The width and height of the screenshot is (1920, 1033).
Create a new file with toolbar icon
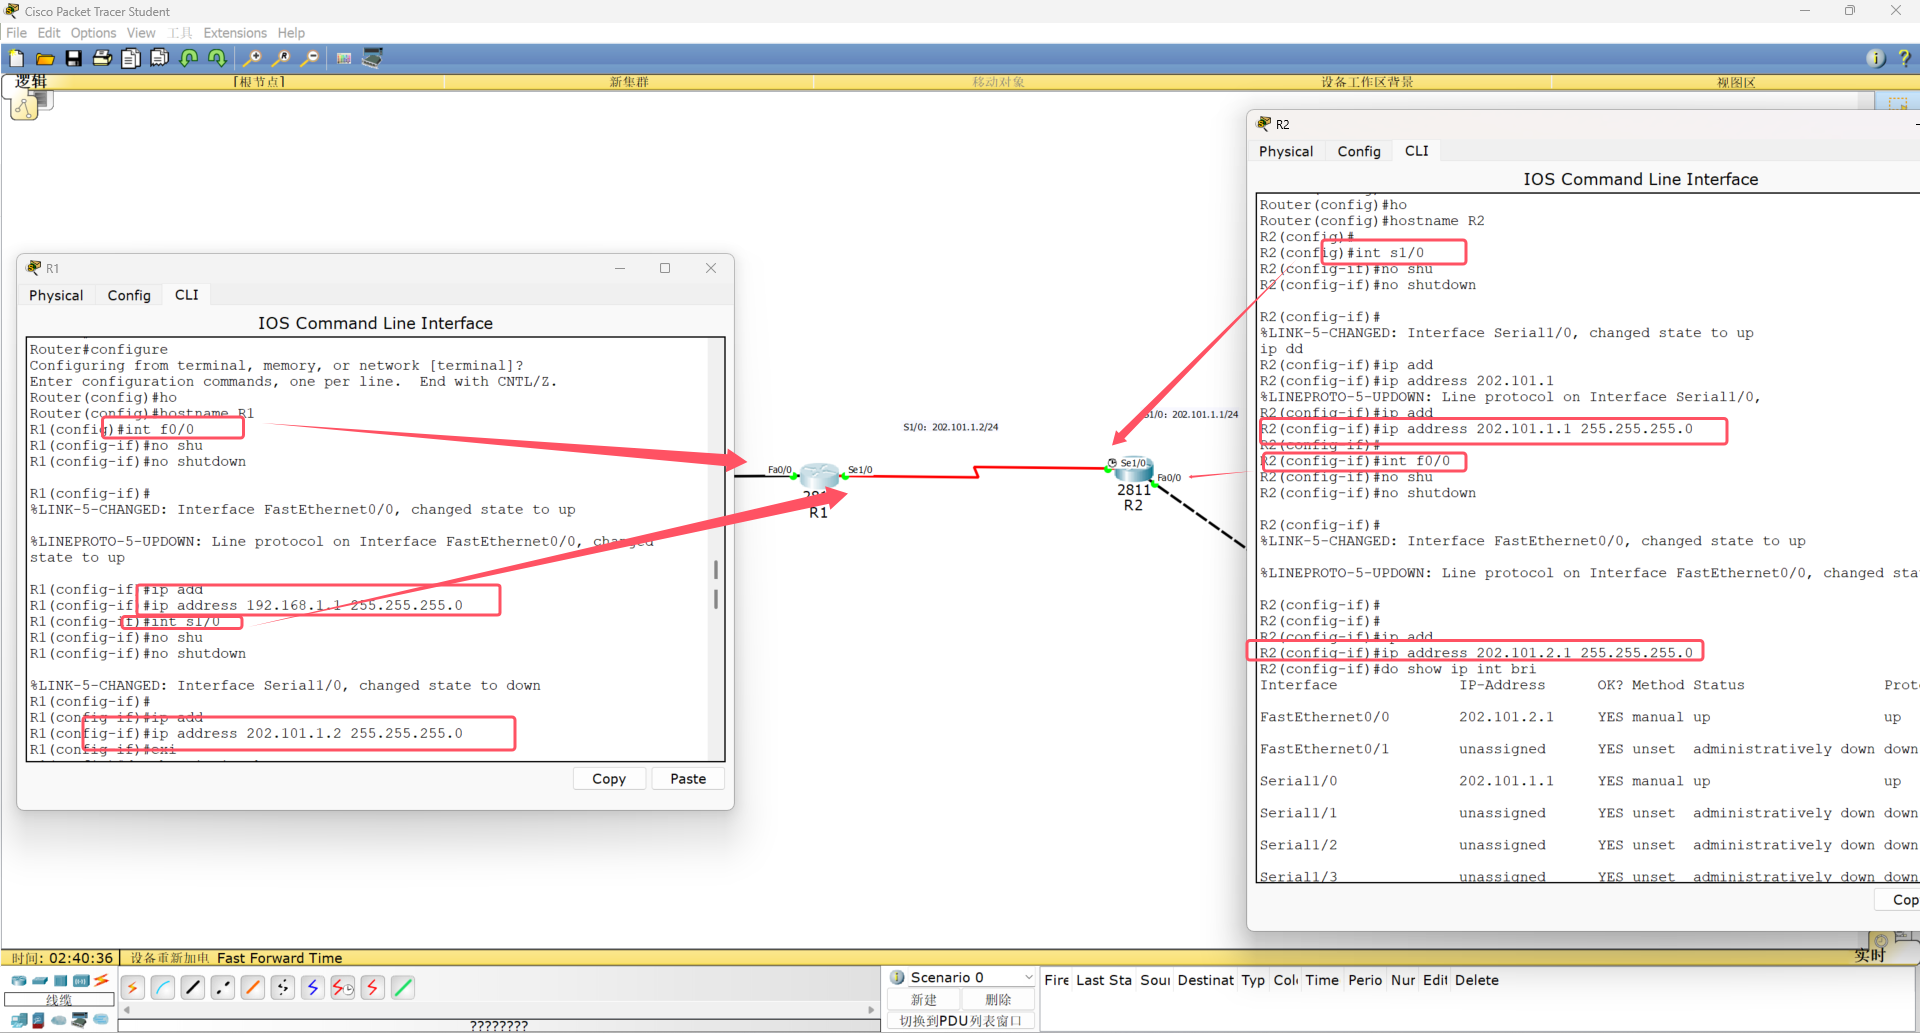[x=16, y=59]
